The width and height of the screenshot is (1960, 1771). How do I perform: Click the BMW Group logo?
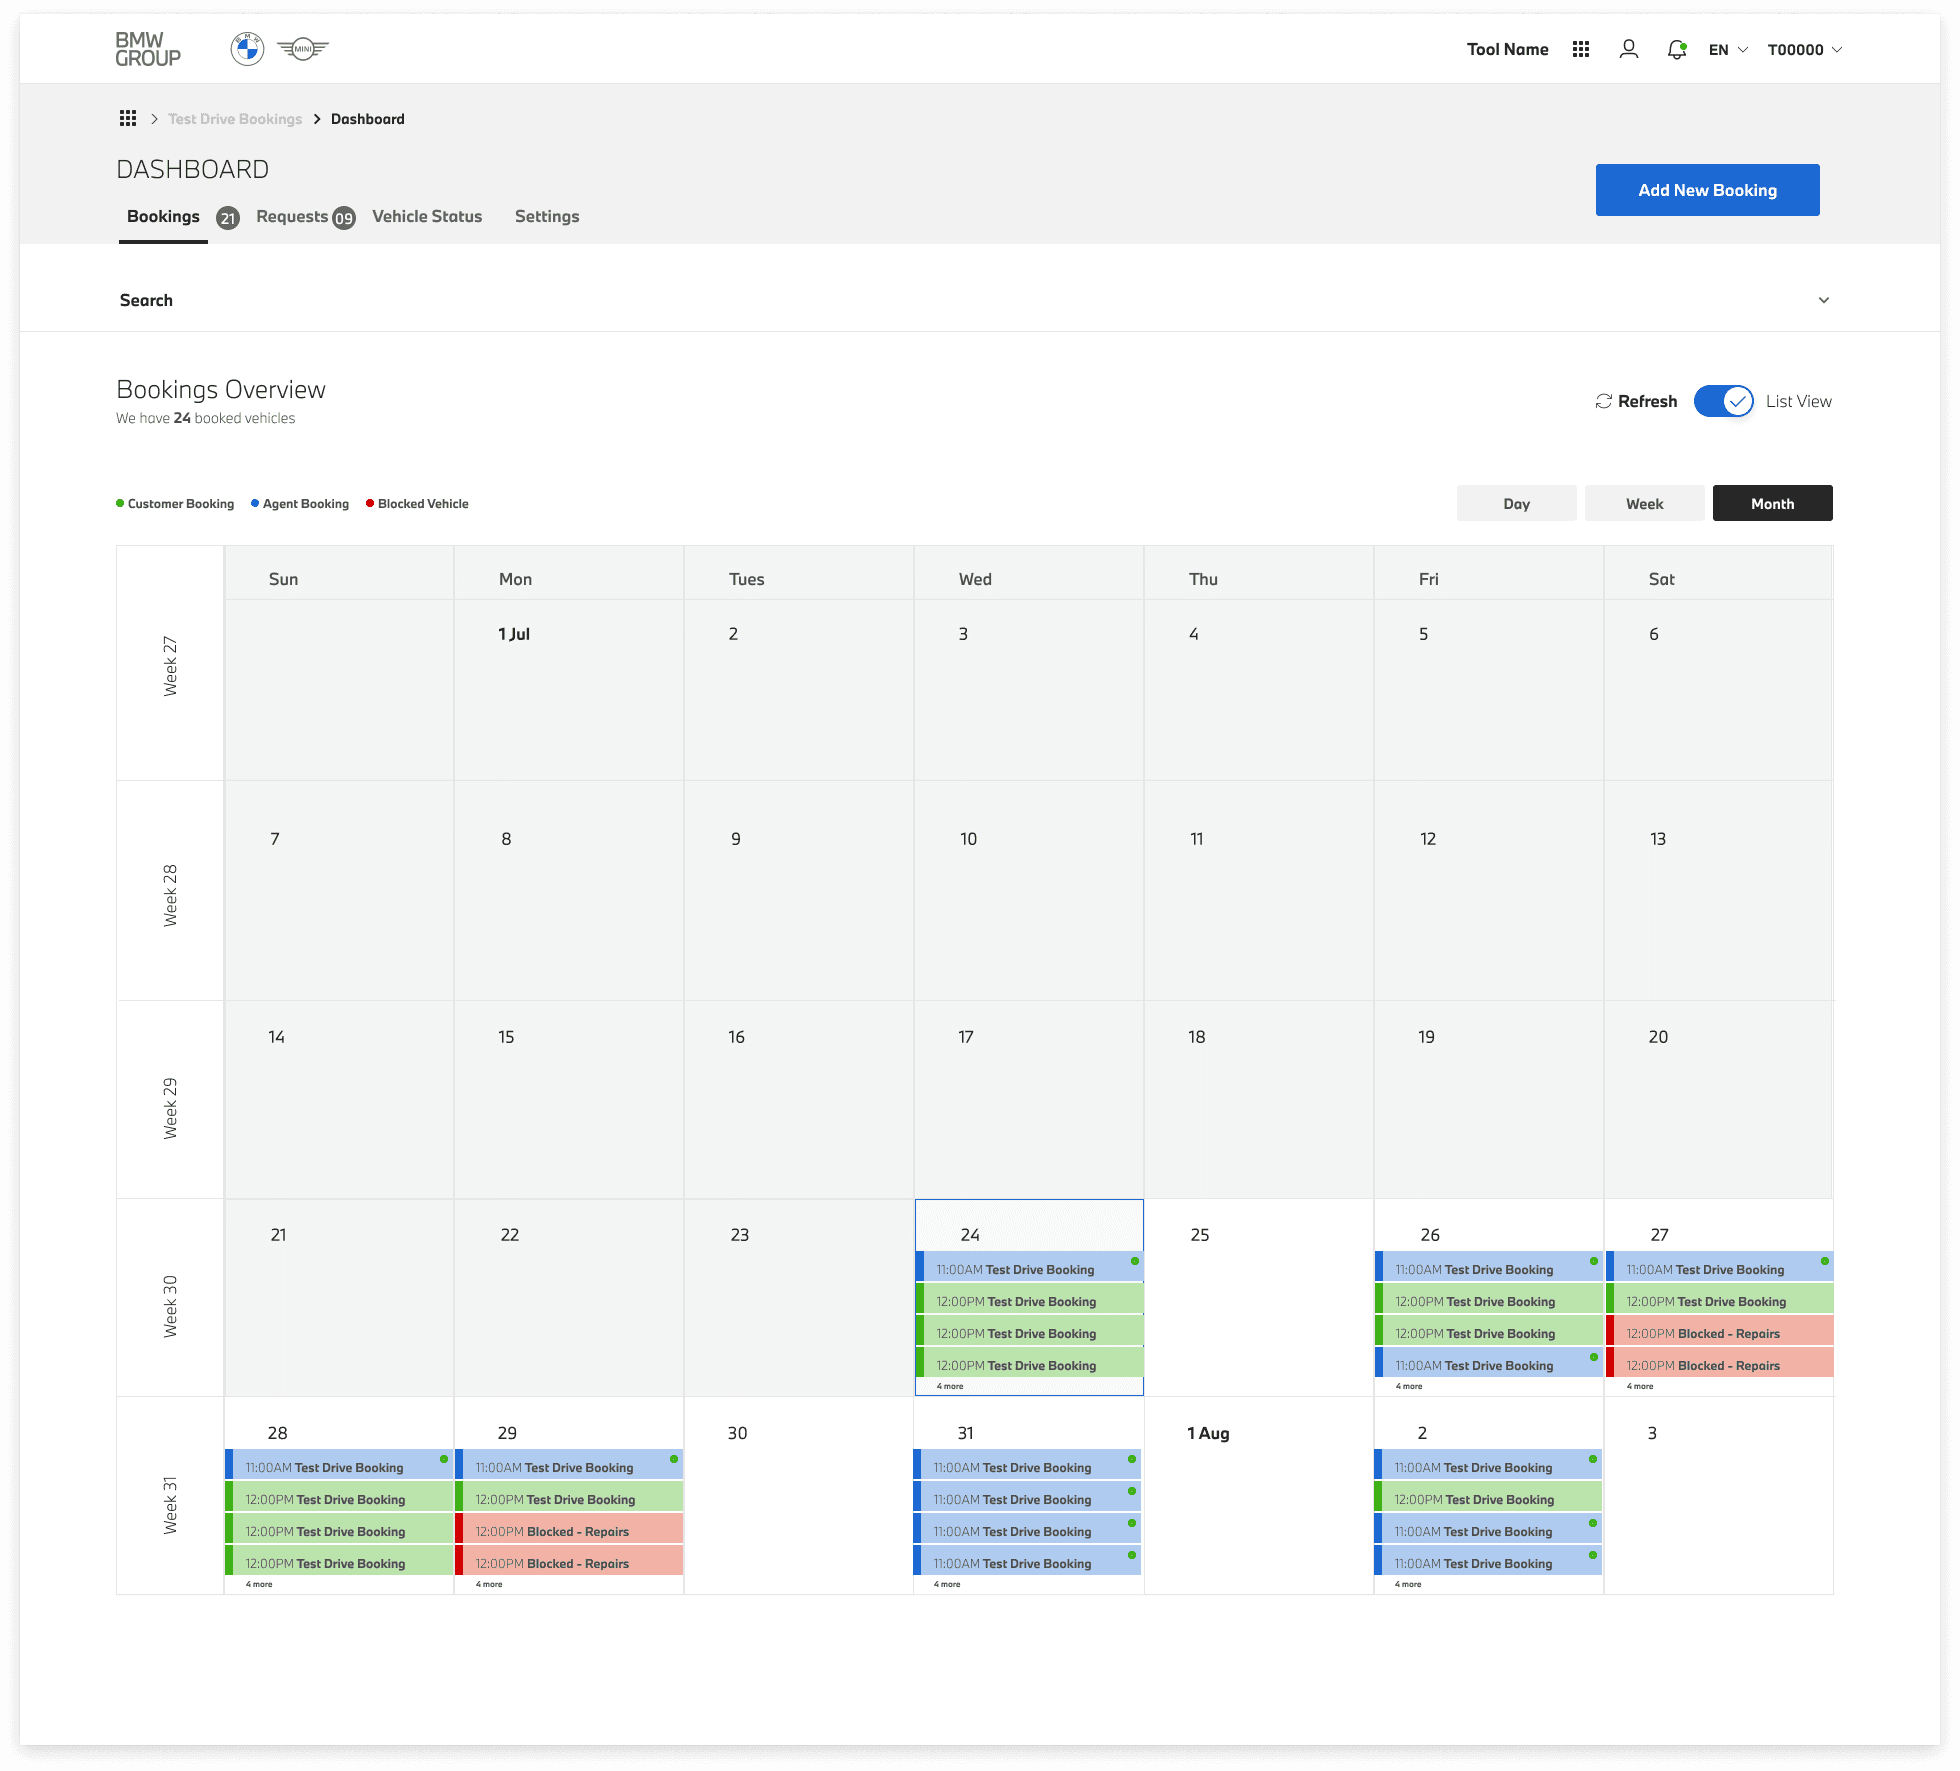[x=148, y=49]
